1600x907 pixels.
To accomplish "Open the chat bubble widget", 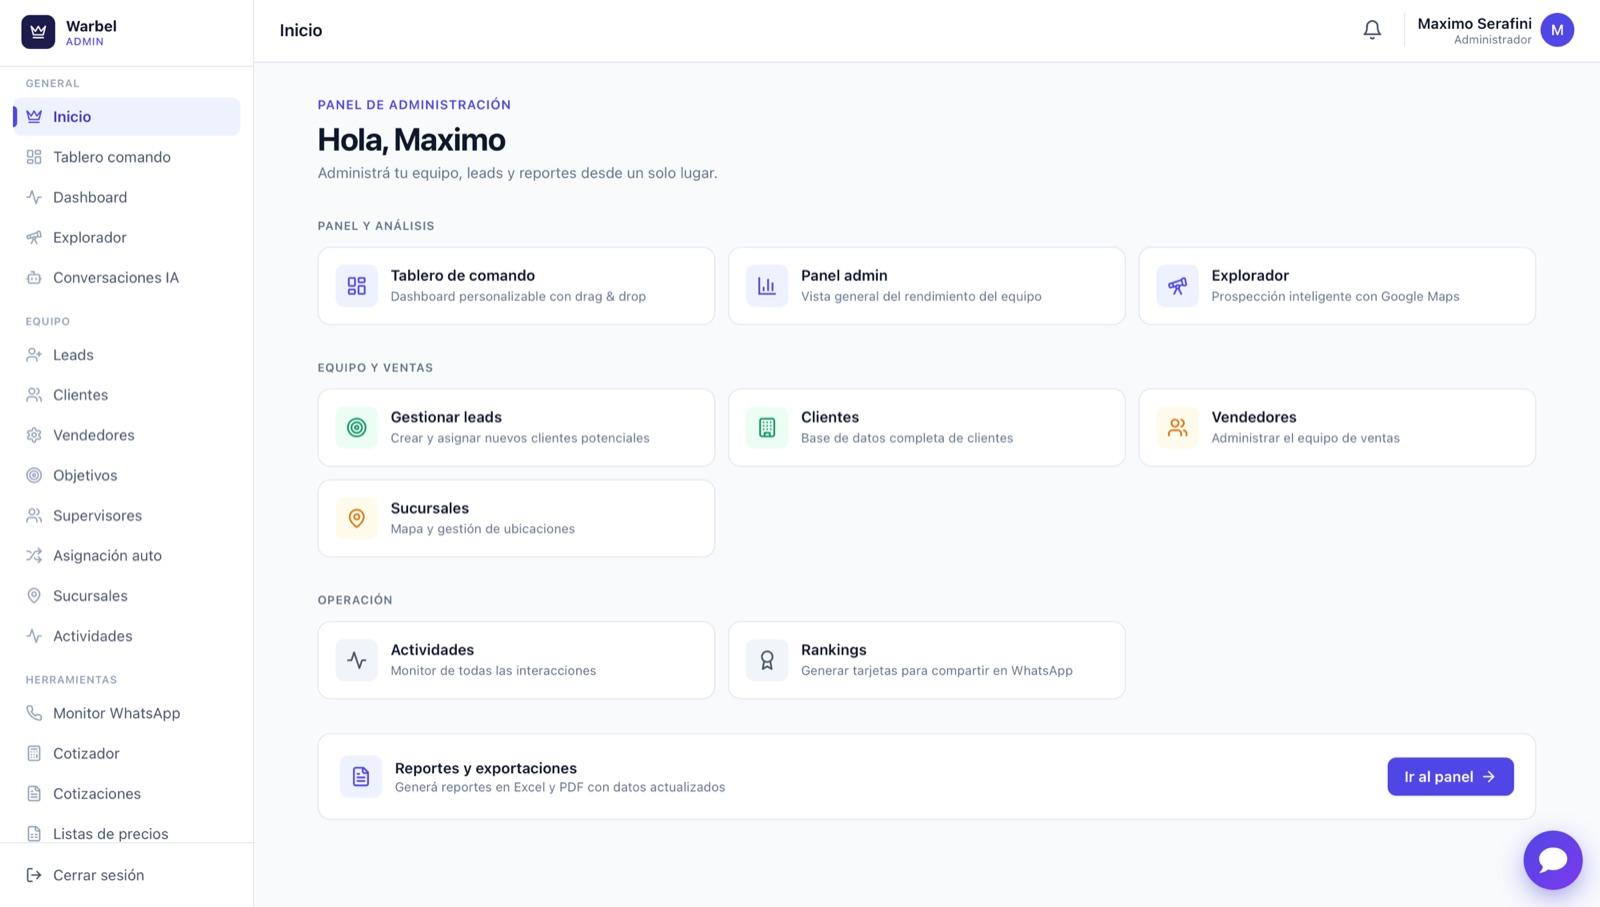I will click(1553, 860).
